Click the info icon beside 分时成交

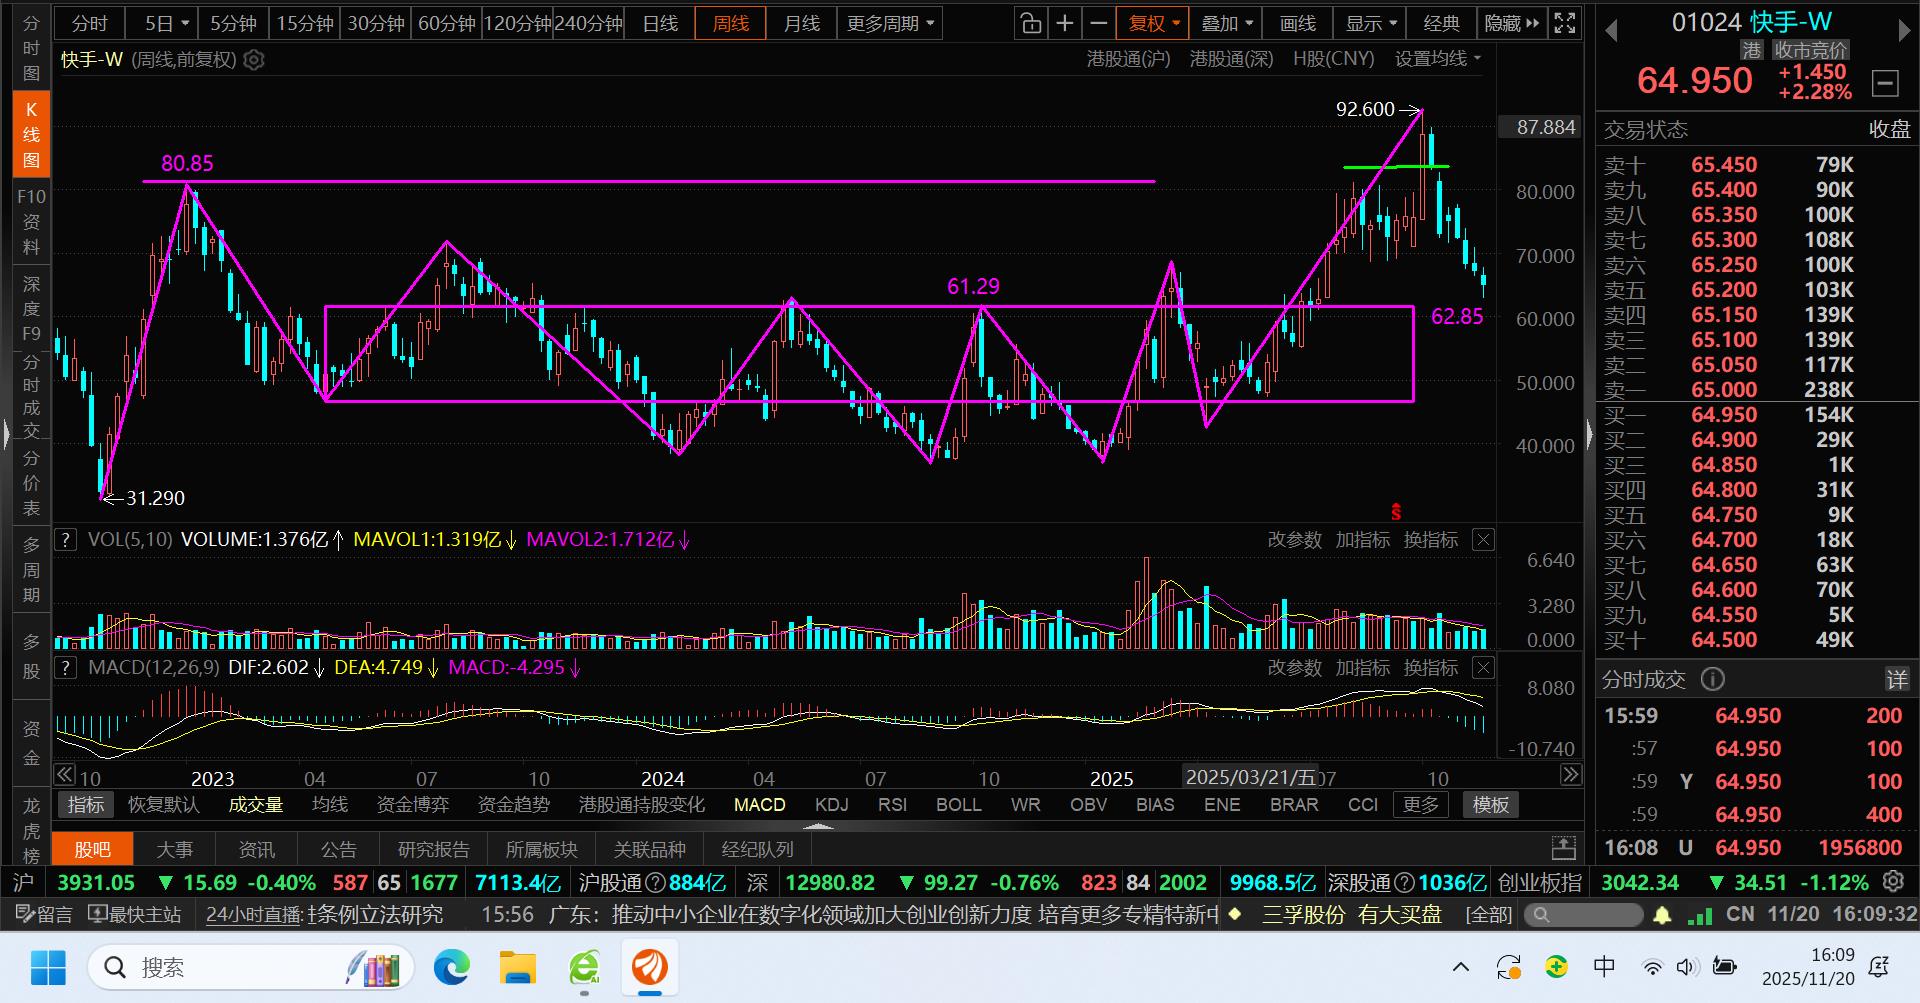1713,680
